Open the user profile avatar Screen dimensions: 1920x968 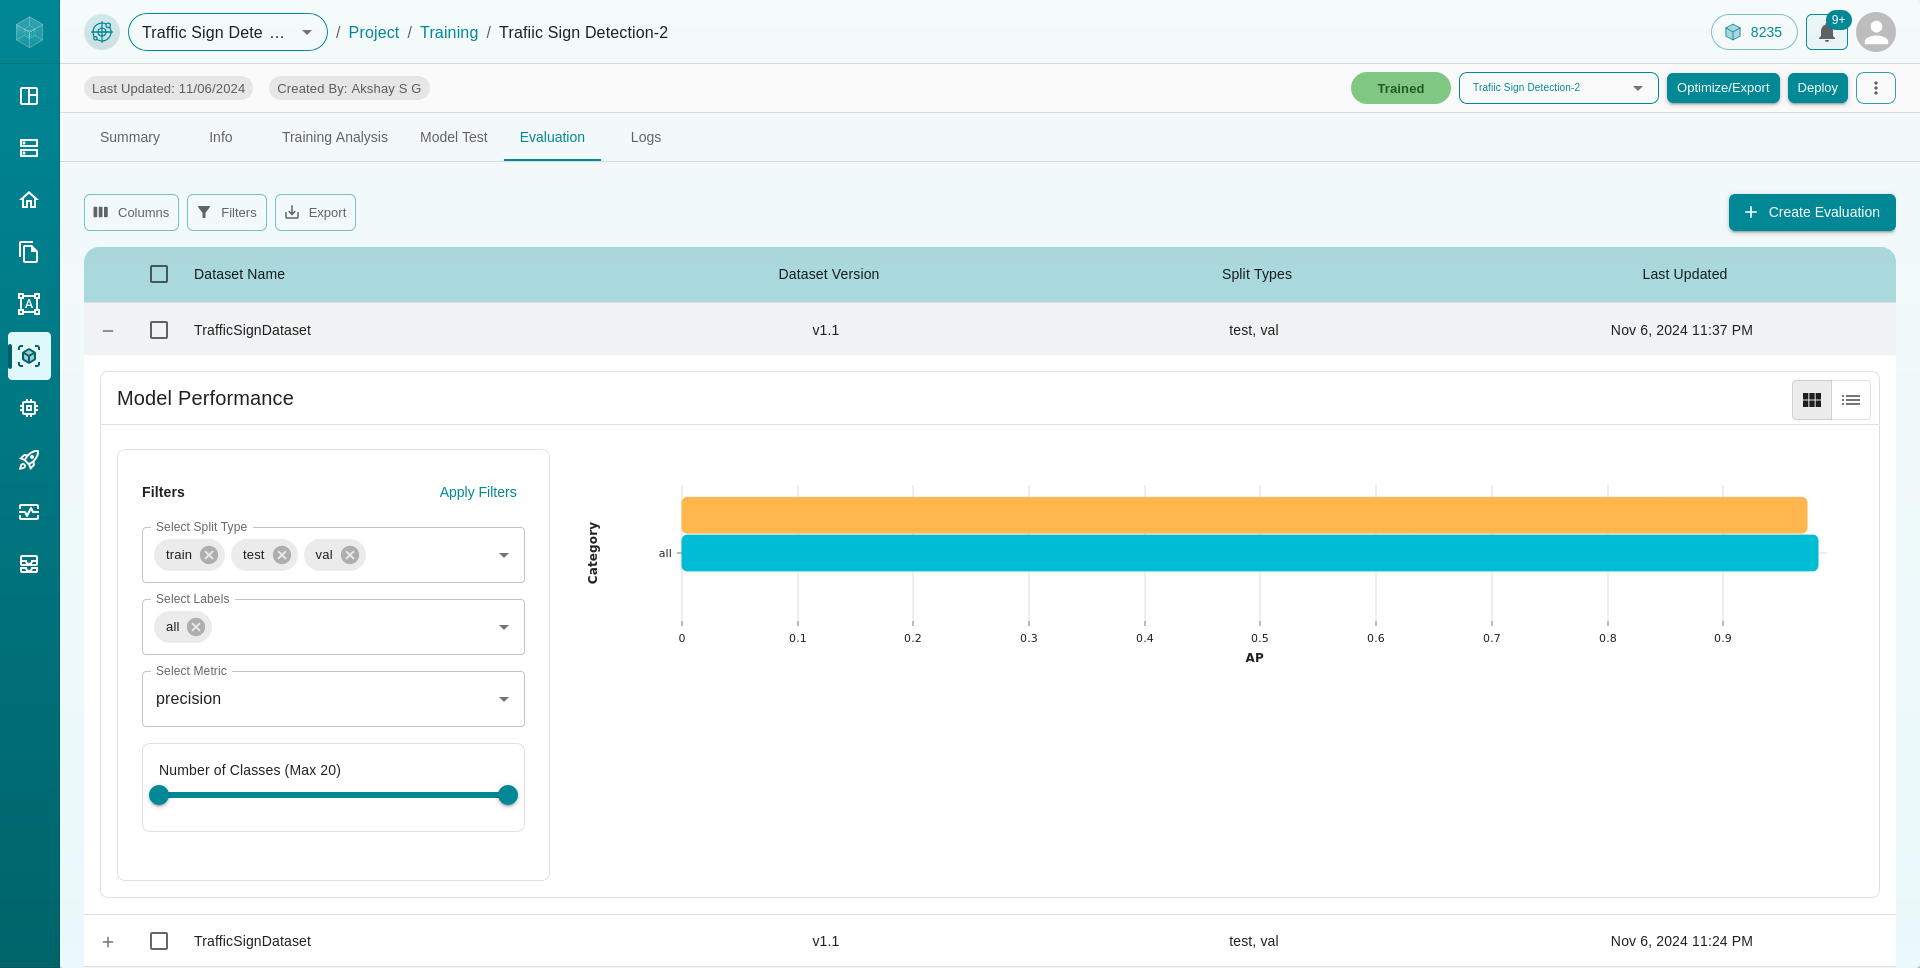(1876, 32)
